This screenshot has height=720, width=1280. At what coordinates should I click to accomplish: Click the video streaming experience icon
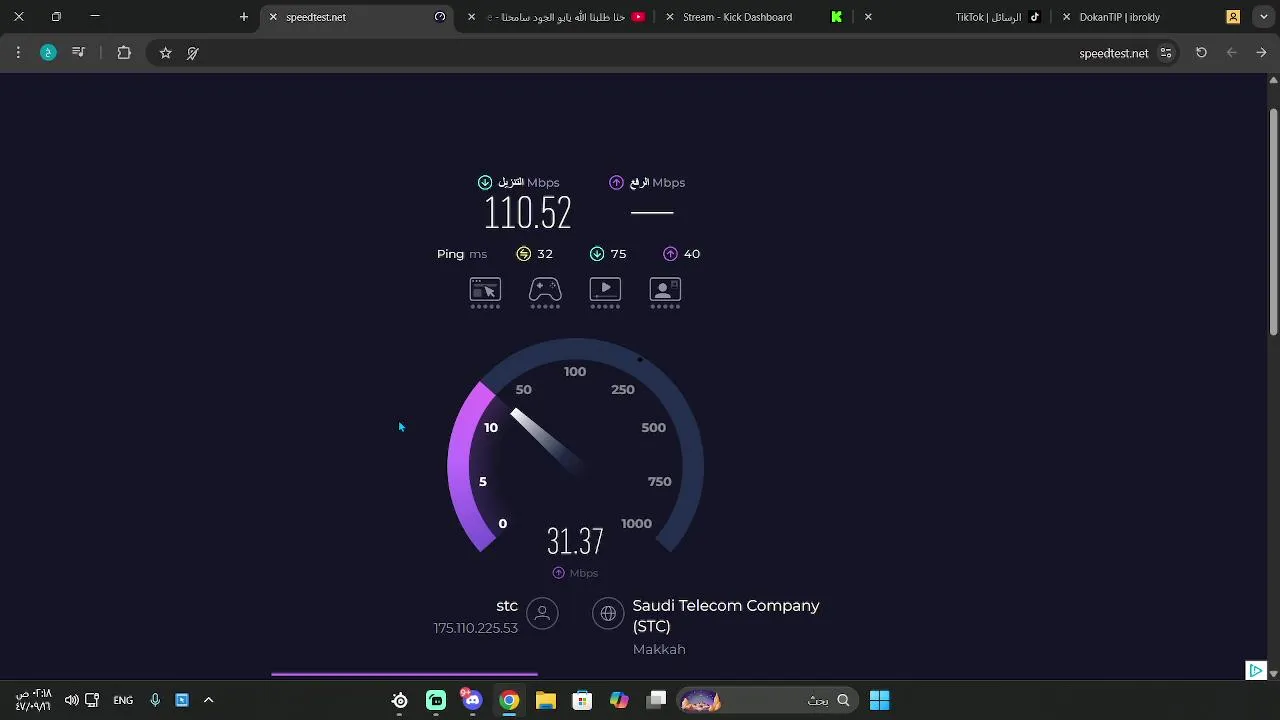[605, 290]
